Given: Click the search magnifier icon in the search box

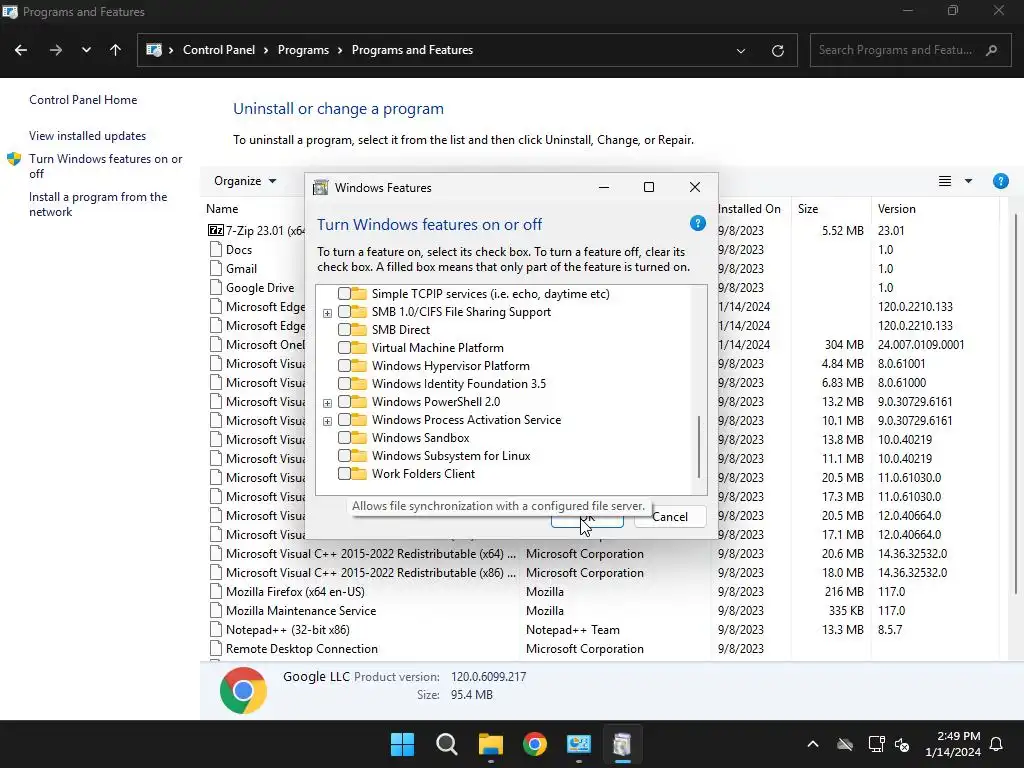Looking at the screenshot, I should [x=991, y=50].
